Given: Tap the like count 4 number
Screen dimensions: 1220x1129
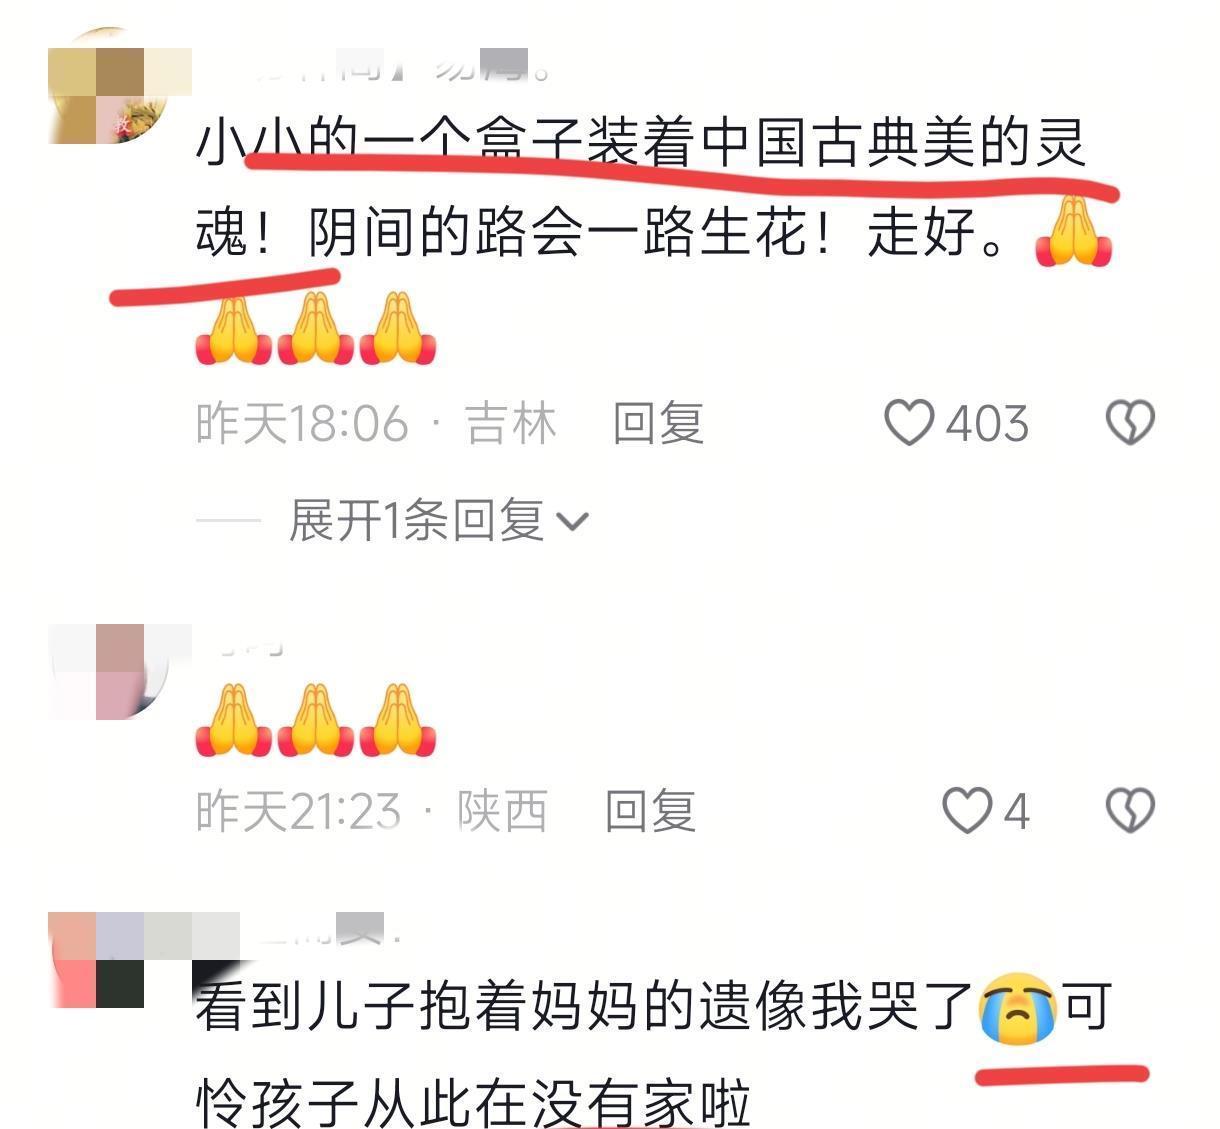Looking at the screenshot, I should [1016, 811].
